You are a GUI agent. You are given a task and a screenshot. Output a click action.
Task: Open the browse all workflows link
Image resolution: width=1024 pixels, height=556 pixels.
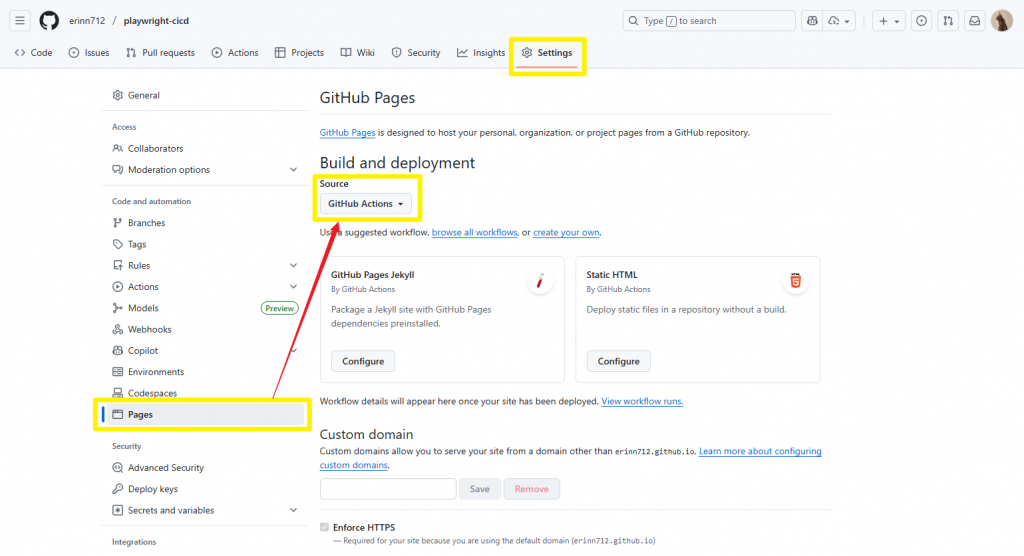pos(474,233)
